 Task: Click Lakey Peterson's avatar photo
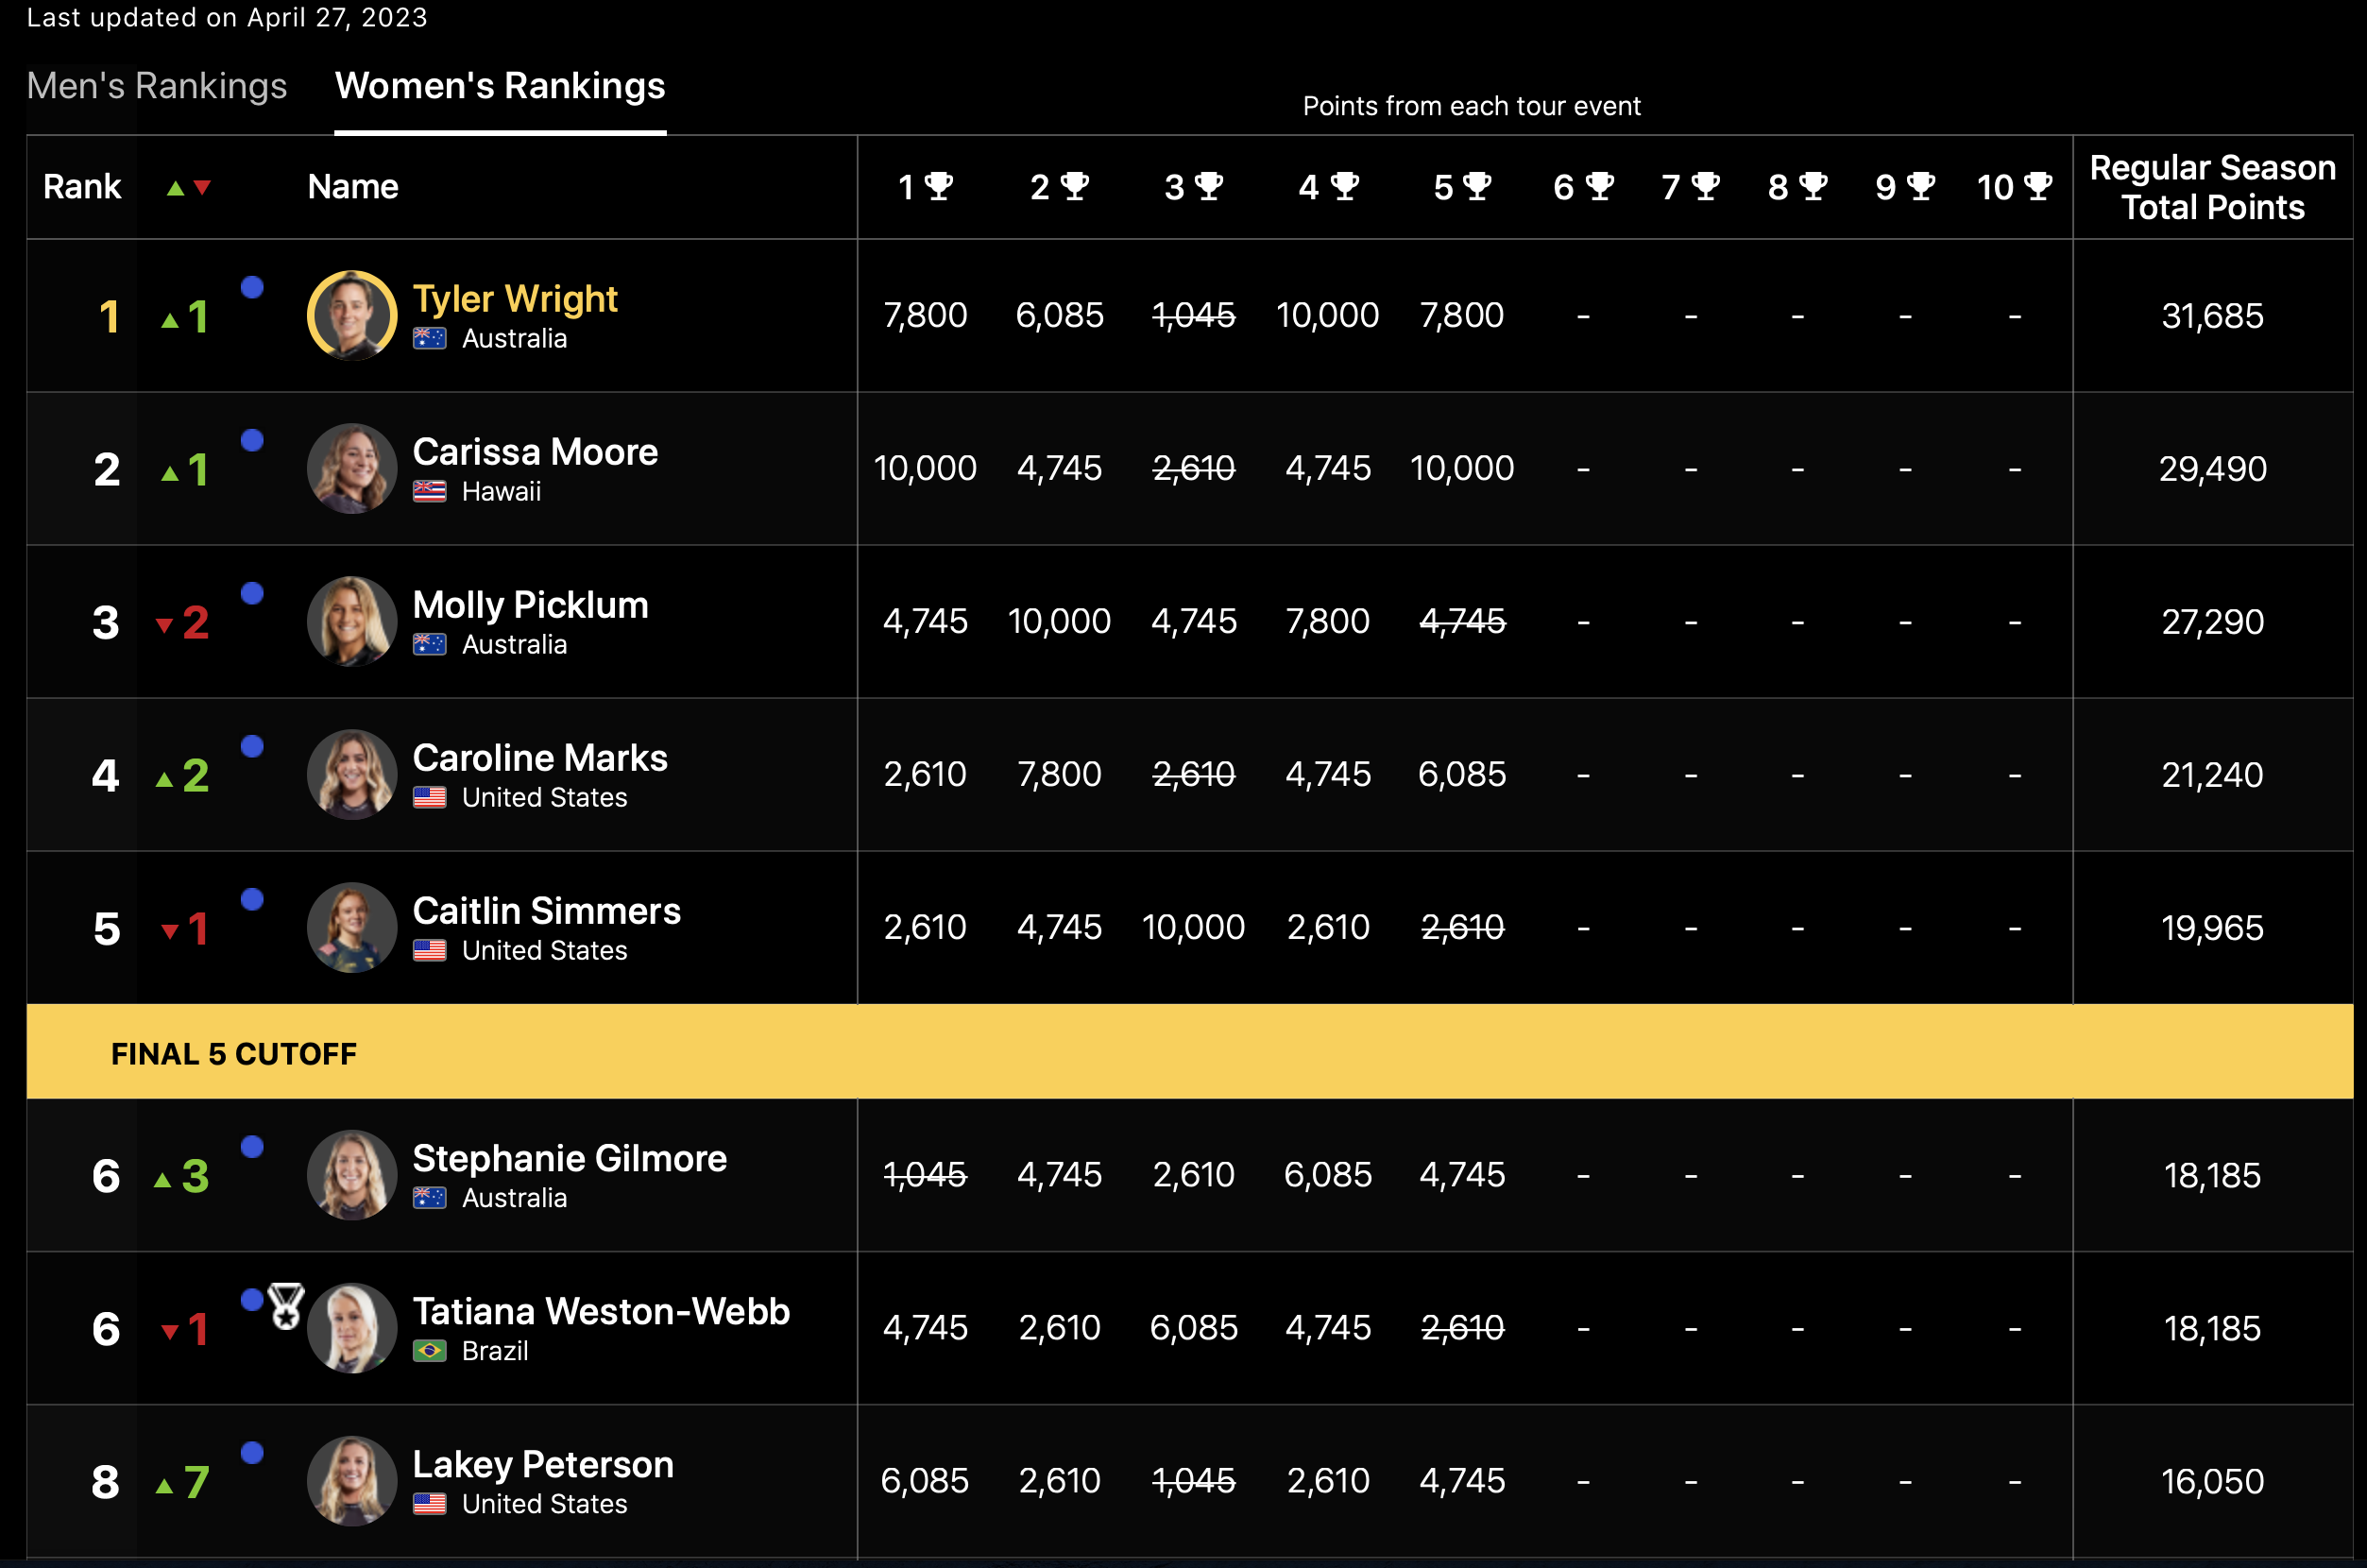click(352, 1481)
